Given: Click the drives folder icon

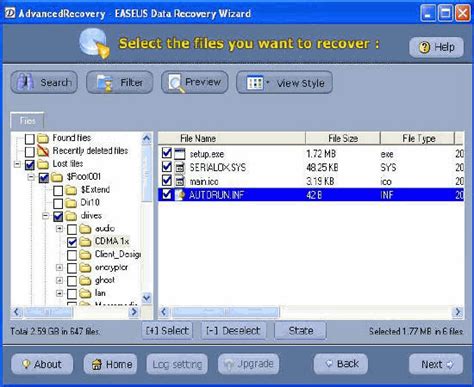Looking at the screenshot, I should (x=71, y=216).
